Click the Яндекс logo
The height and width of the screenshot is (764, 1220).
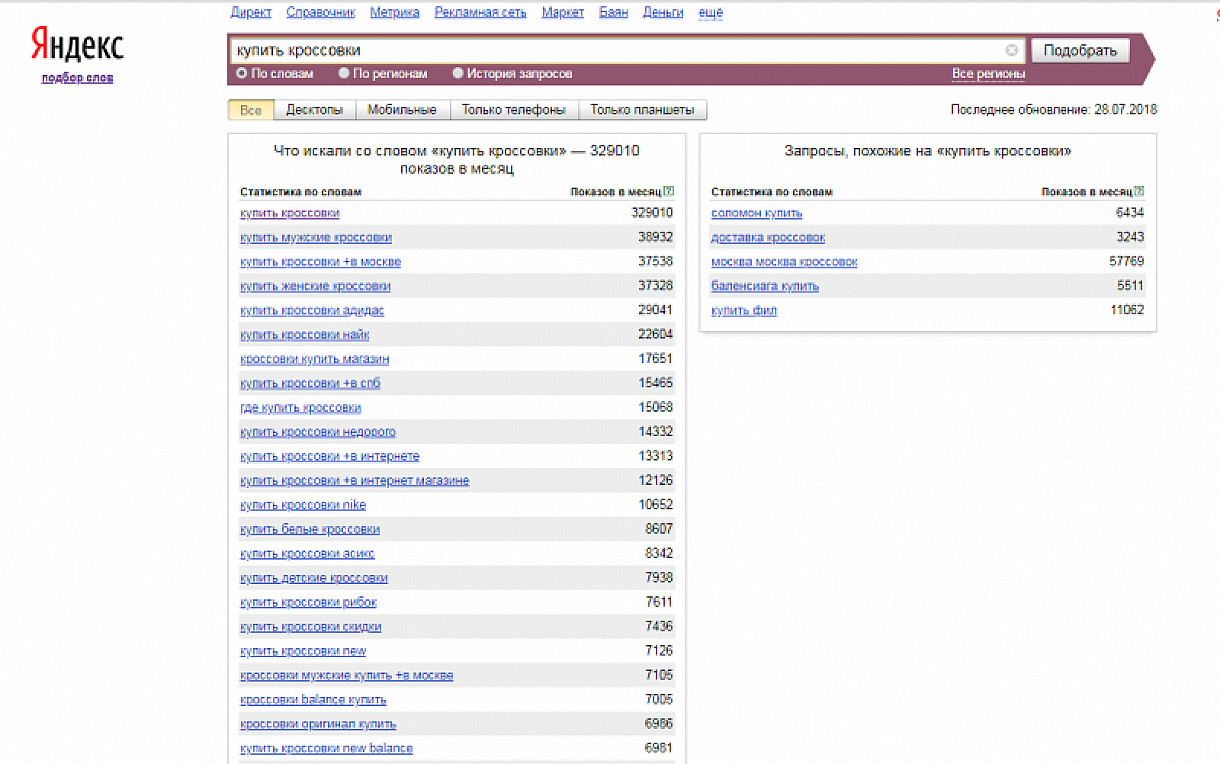tap(77, 45)
